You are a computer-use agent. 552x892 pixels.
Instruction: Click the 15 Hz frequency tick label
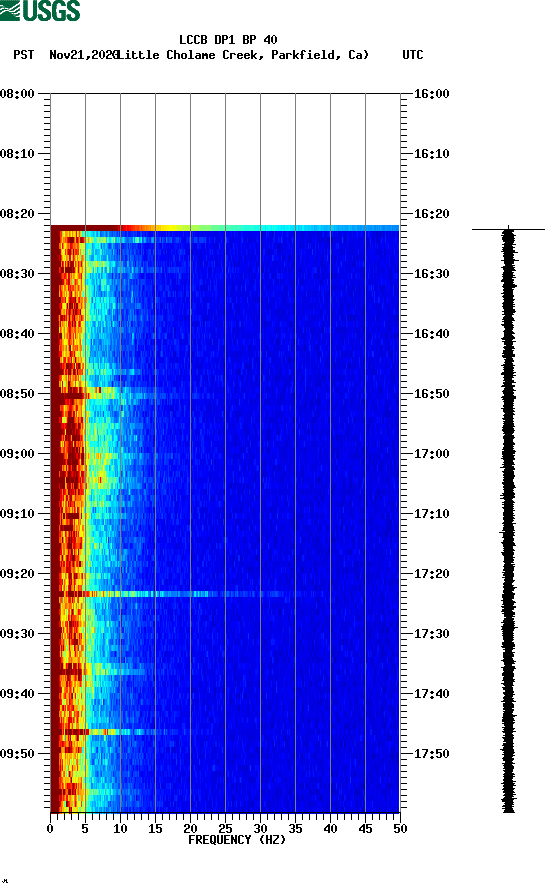[155, 829]
